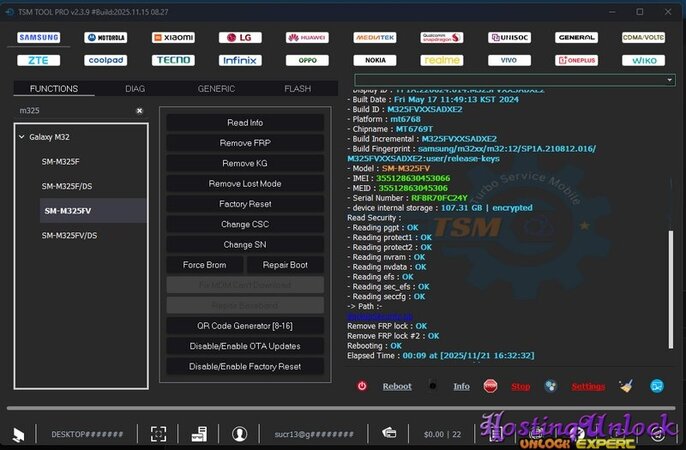The width and height of the screenshot is (686, 450).
Task: Click the Huawei brand logo
Action: point(306,37)
